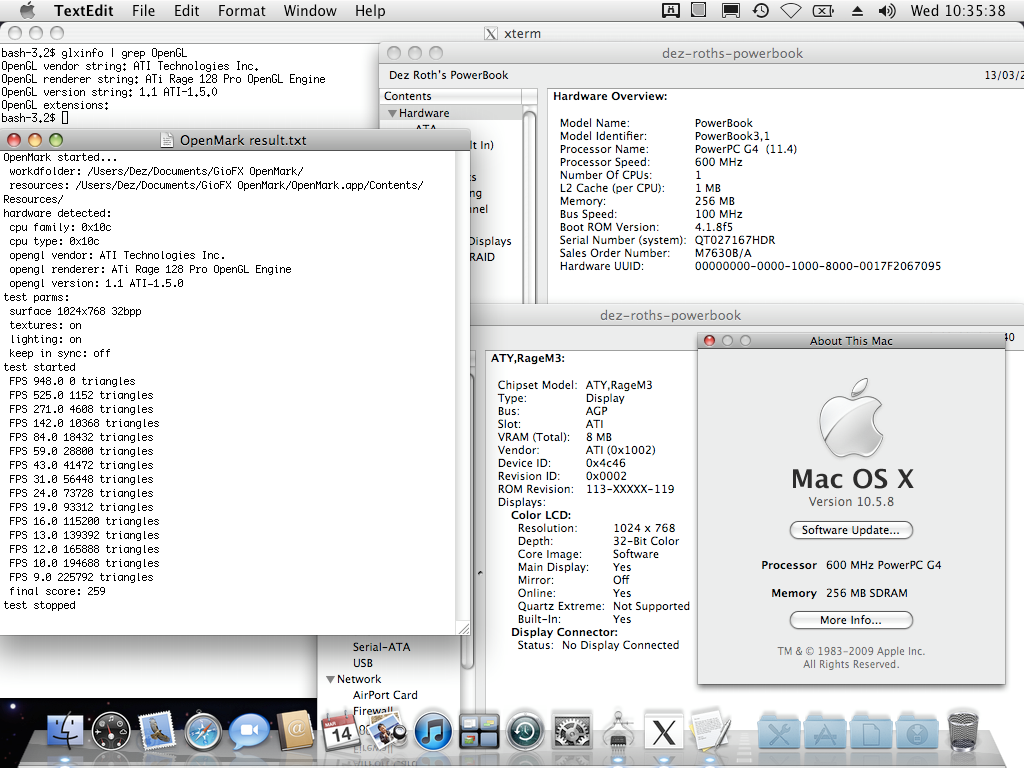Select Serial-ATA in the sidebar
The image size is (1024, 768).
point(381,647)
